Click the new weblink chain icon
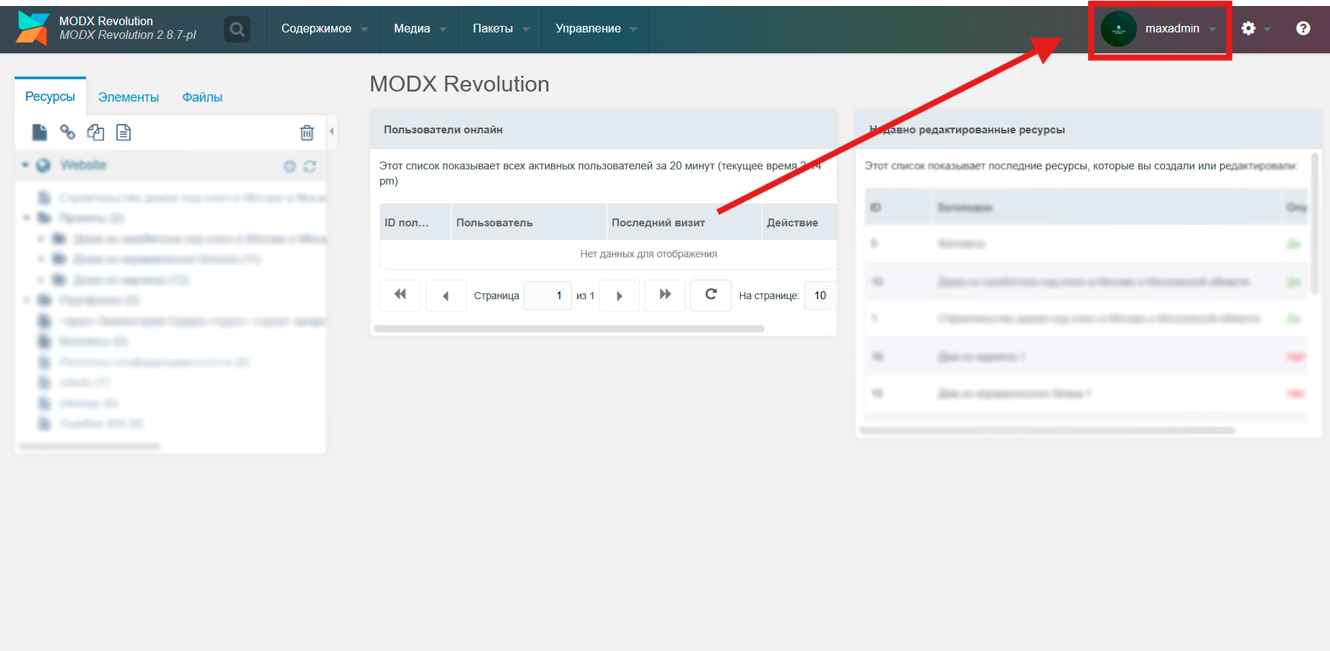Viewport: 1330px width, 651px height. click(67, 132)
